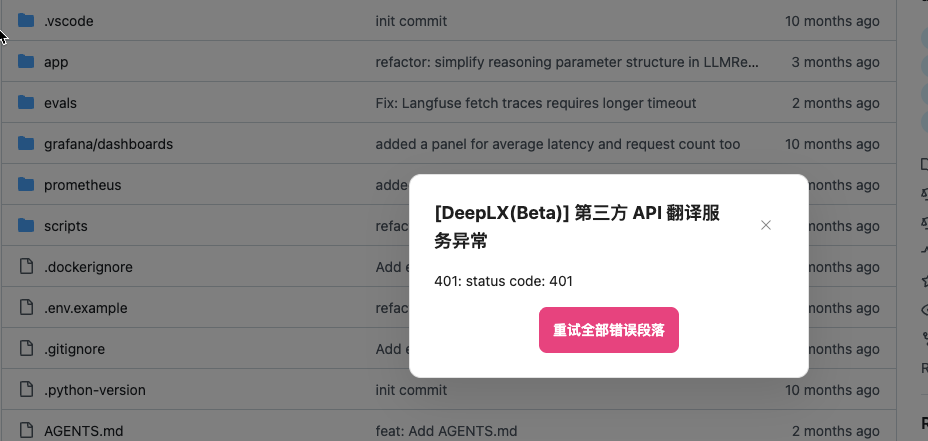The height and width of the screenshot is (441, 928).
Task: Click '10 months ago' in the .python-version row
Action: [832, 390]
